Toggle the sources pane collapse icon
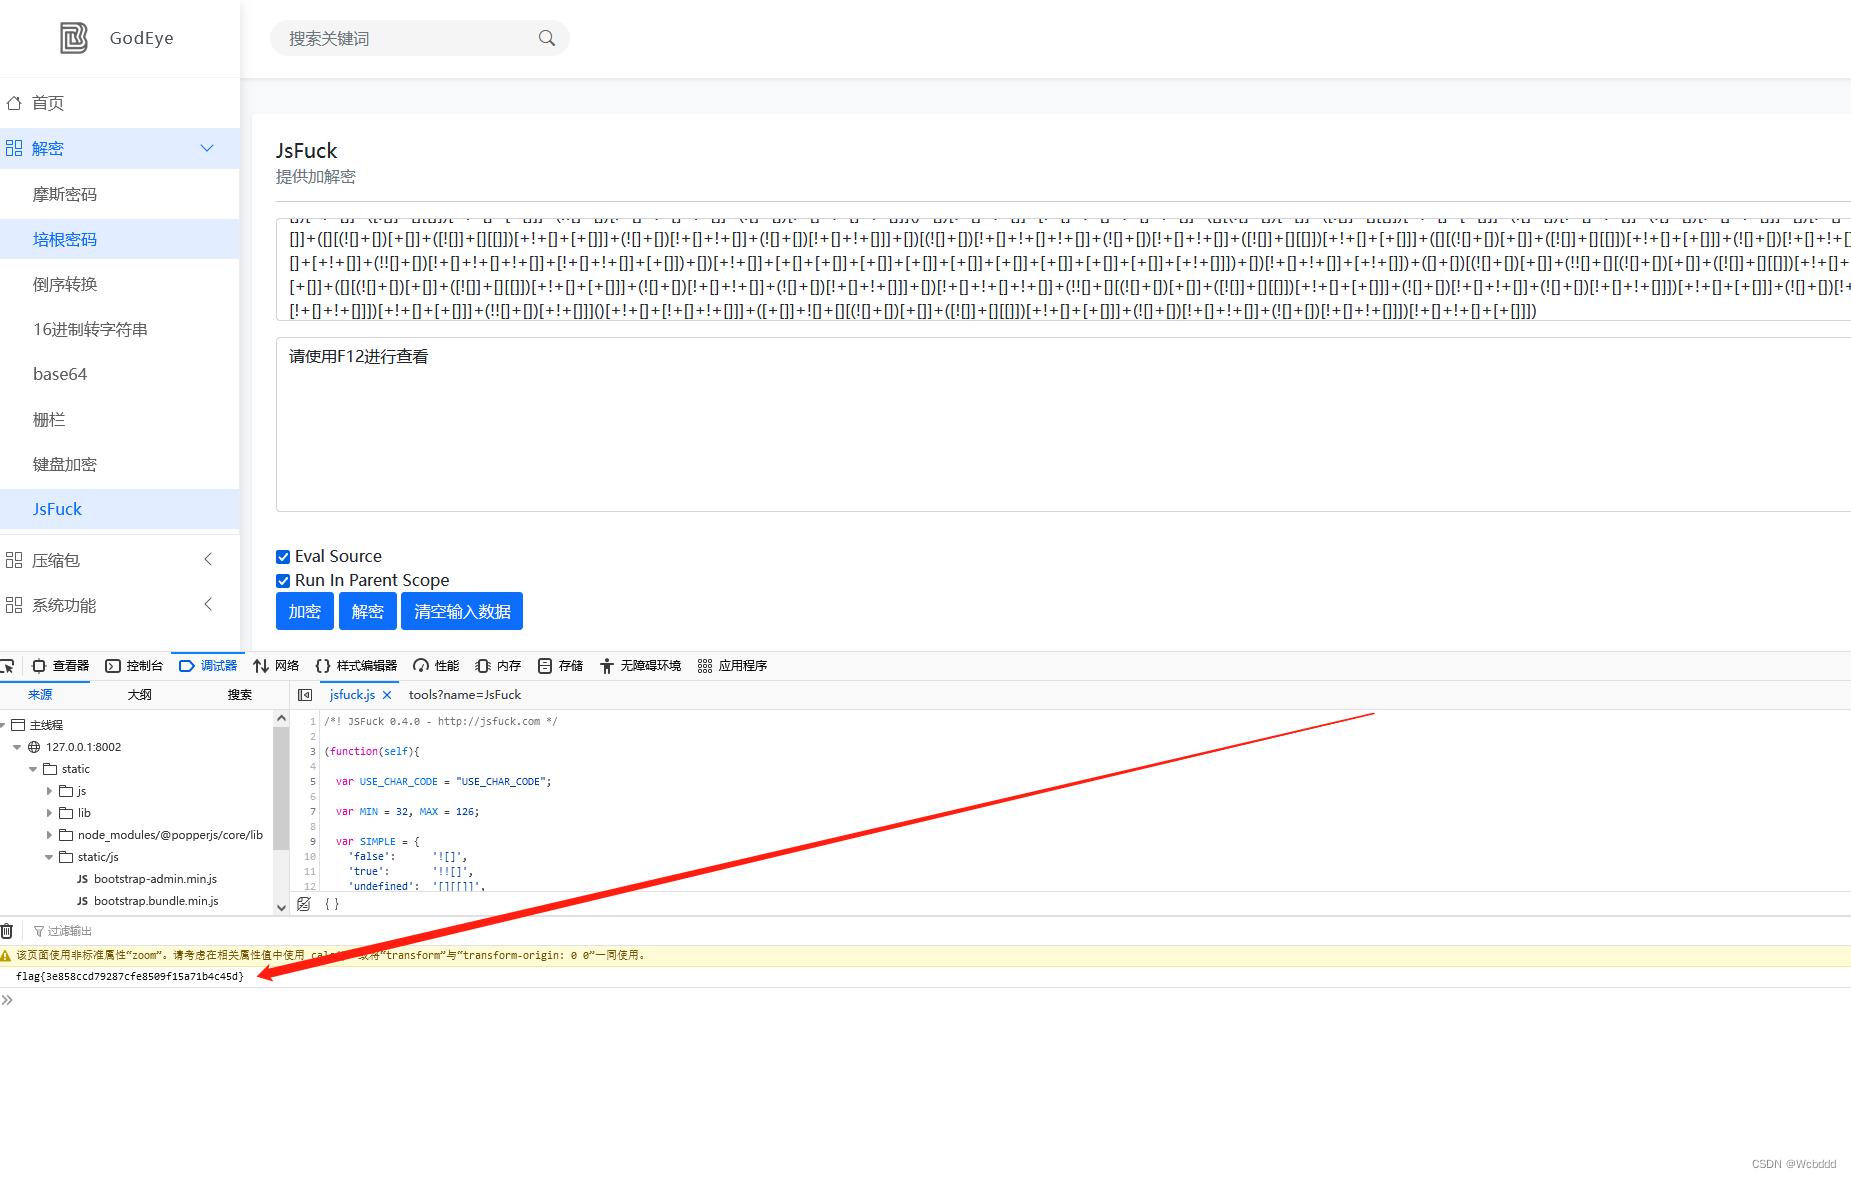The height and width of the screenshot is (1178, 1851). click(x=305, y=695)
